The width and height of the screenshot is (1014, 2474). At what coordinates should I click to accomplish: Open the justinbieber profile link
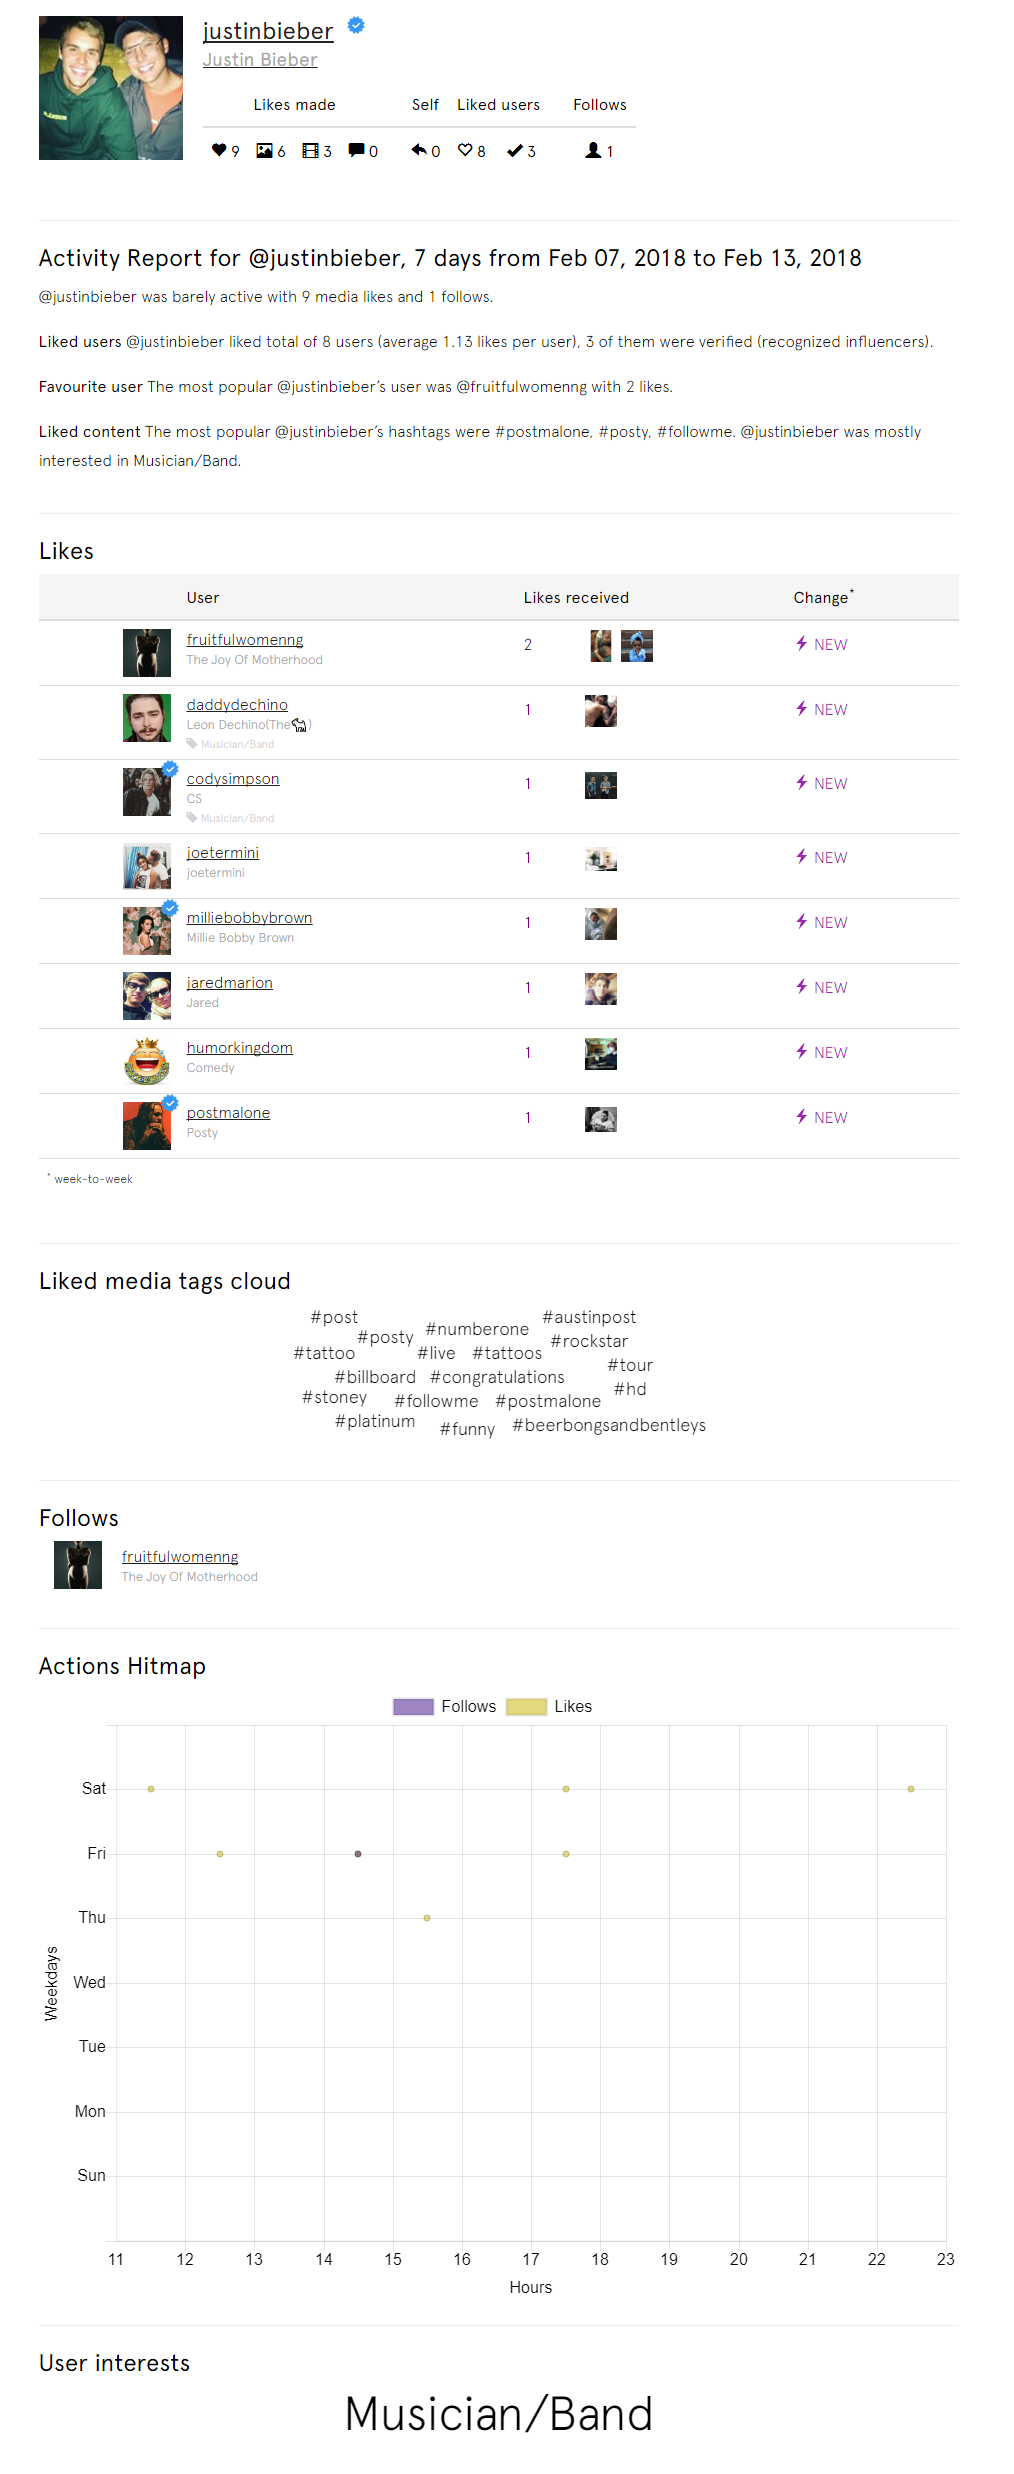(x=268, y=31)
